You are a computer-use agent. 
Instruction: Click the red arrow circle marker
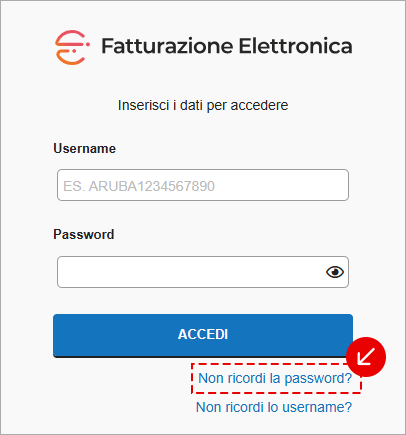[x=366, y=357]
